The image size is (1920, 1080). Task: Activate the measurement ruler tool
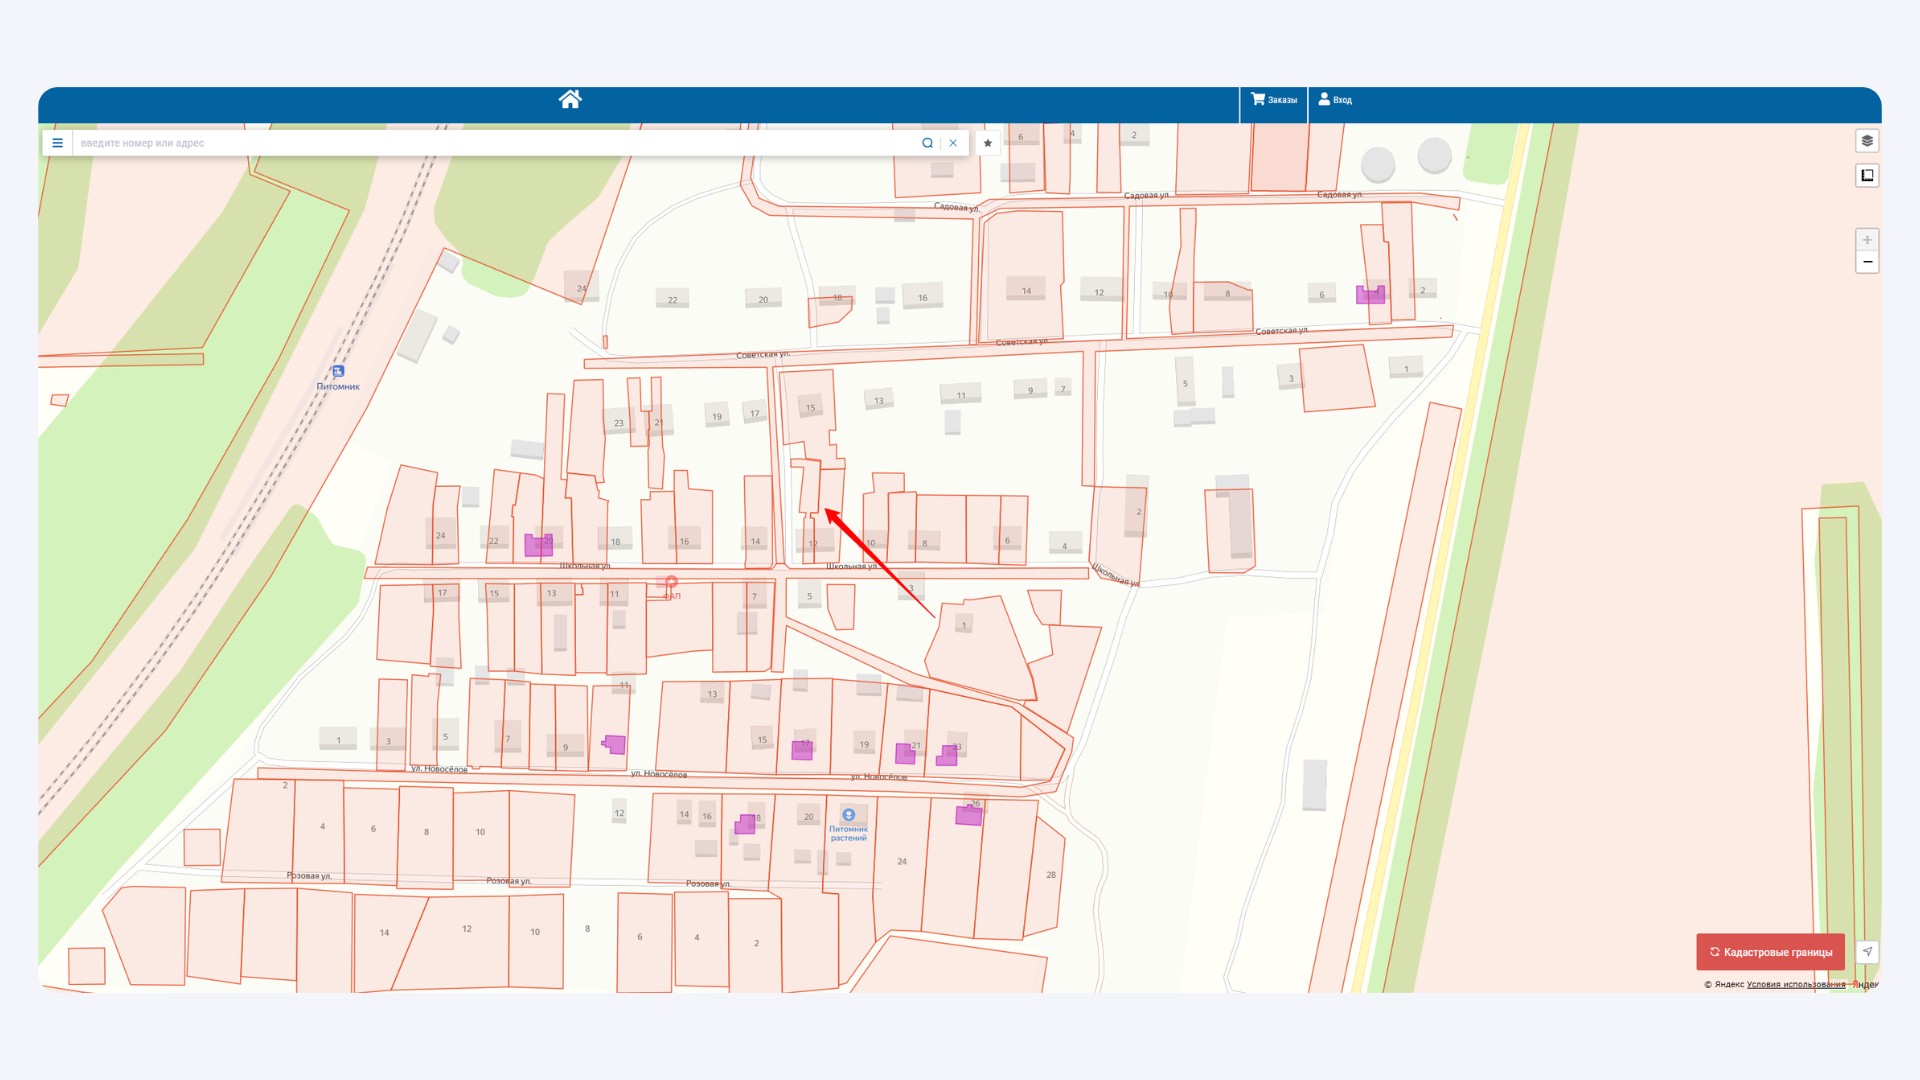pyautogui.click(x=1867, y=176)
